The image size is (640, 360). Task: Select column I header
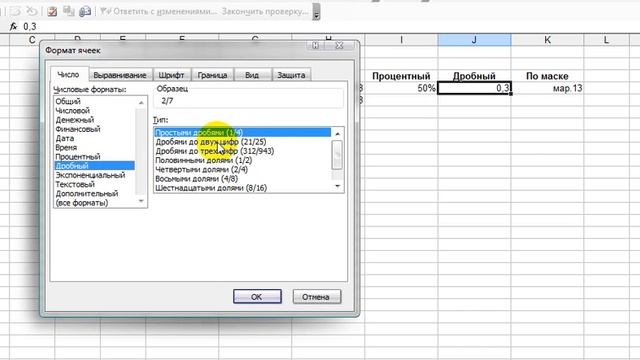(401, 40)
